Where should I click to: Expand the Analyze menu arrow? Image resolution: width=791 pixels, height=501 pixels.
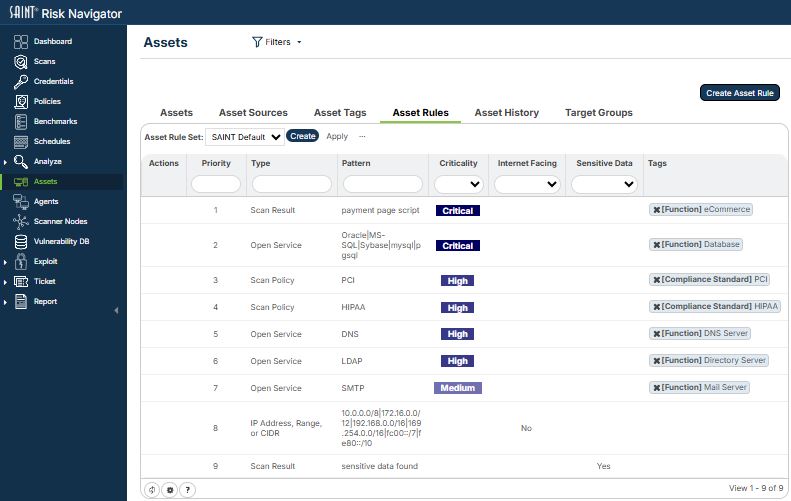pos(5,162)
